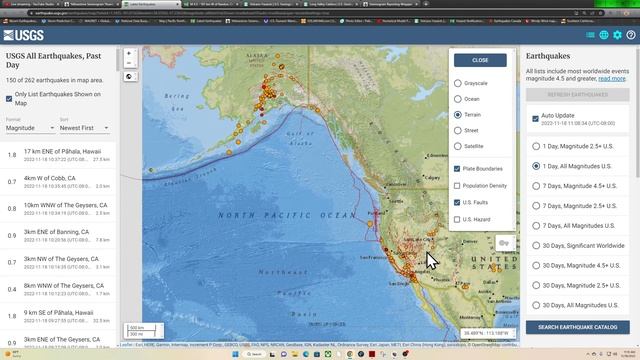
Task: Open the 17 km ENE of Pāhala, Hawaii event
Action: tap(58, 155)
